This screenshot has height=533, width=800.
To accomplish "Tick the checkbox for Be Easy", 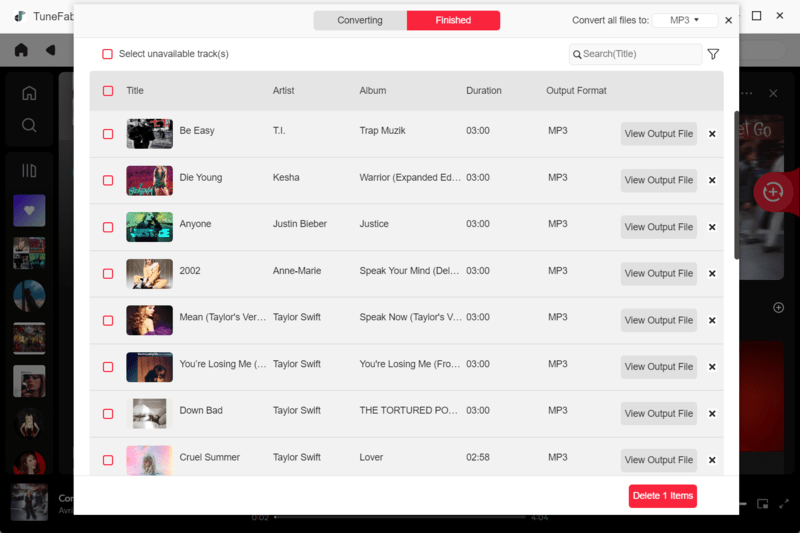I will pyautogui.click(x=108, y=134).
